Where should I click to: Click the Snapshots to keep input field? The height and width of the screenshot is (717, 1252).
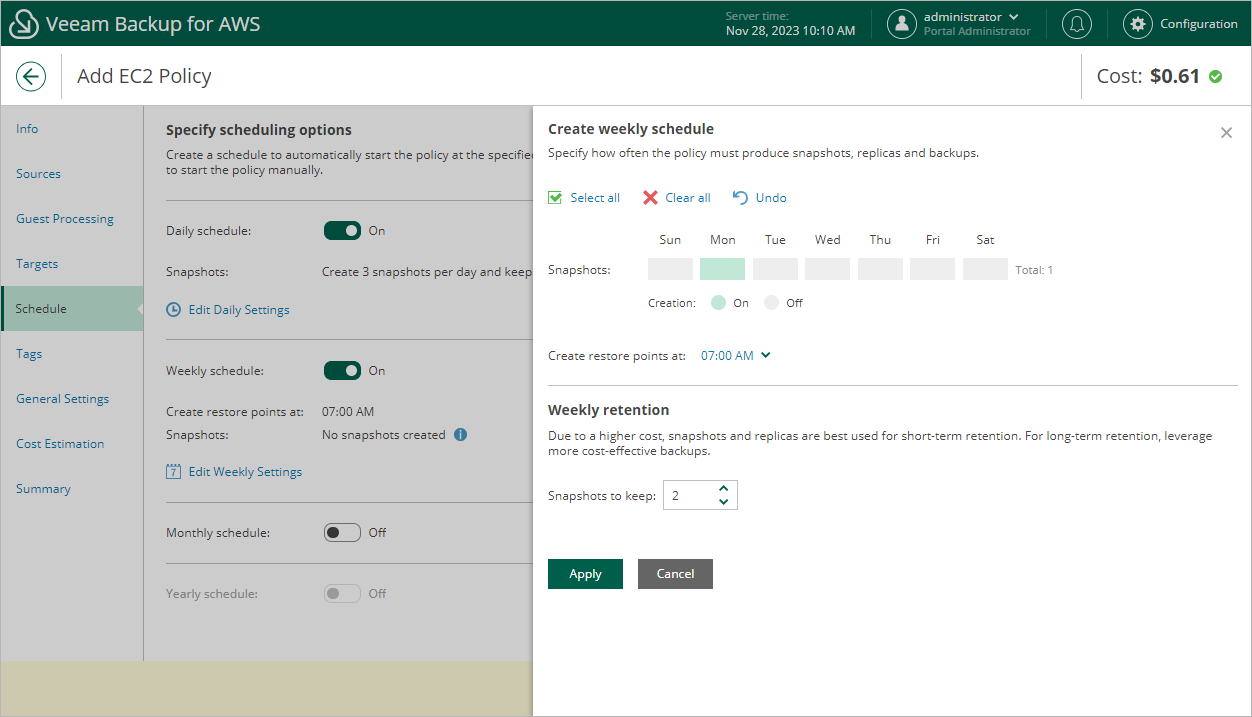tap(700, 495)
